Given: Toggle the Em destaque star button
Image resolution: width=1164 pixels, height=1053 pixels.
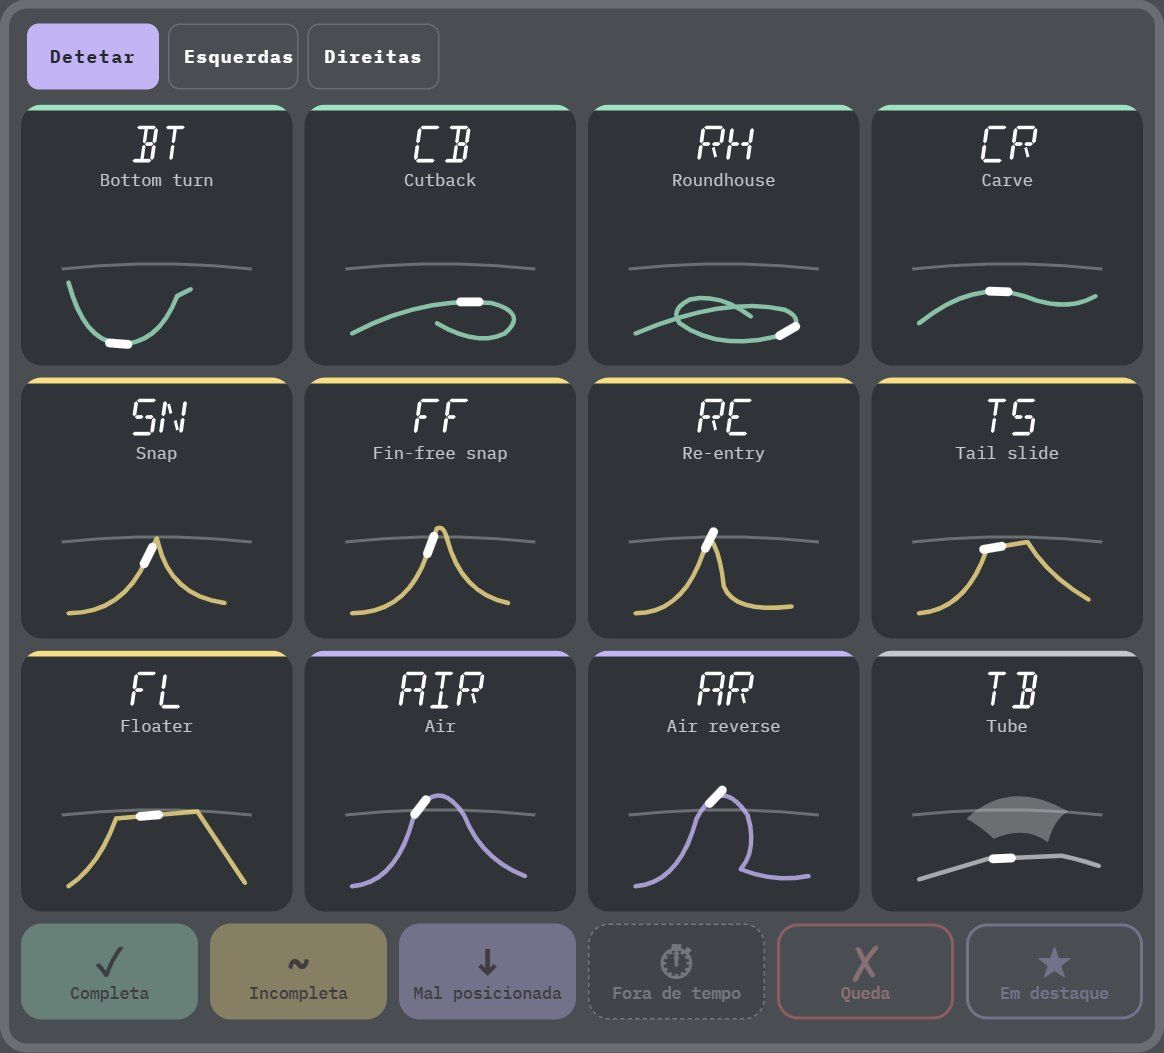Looking at the screenshot, I should coord(1054,971).
